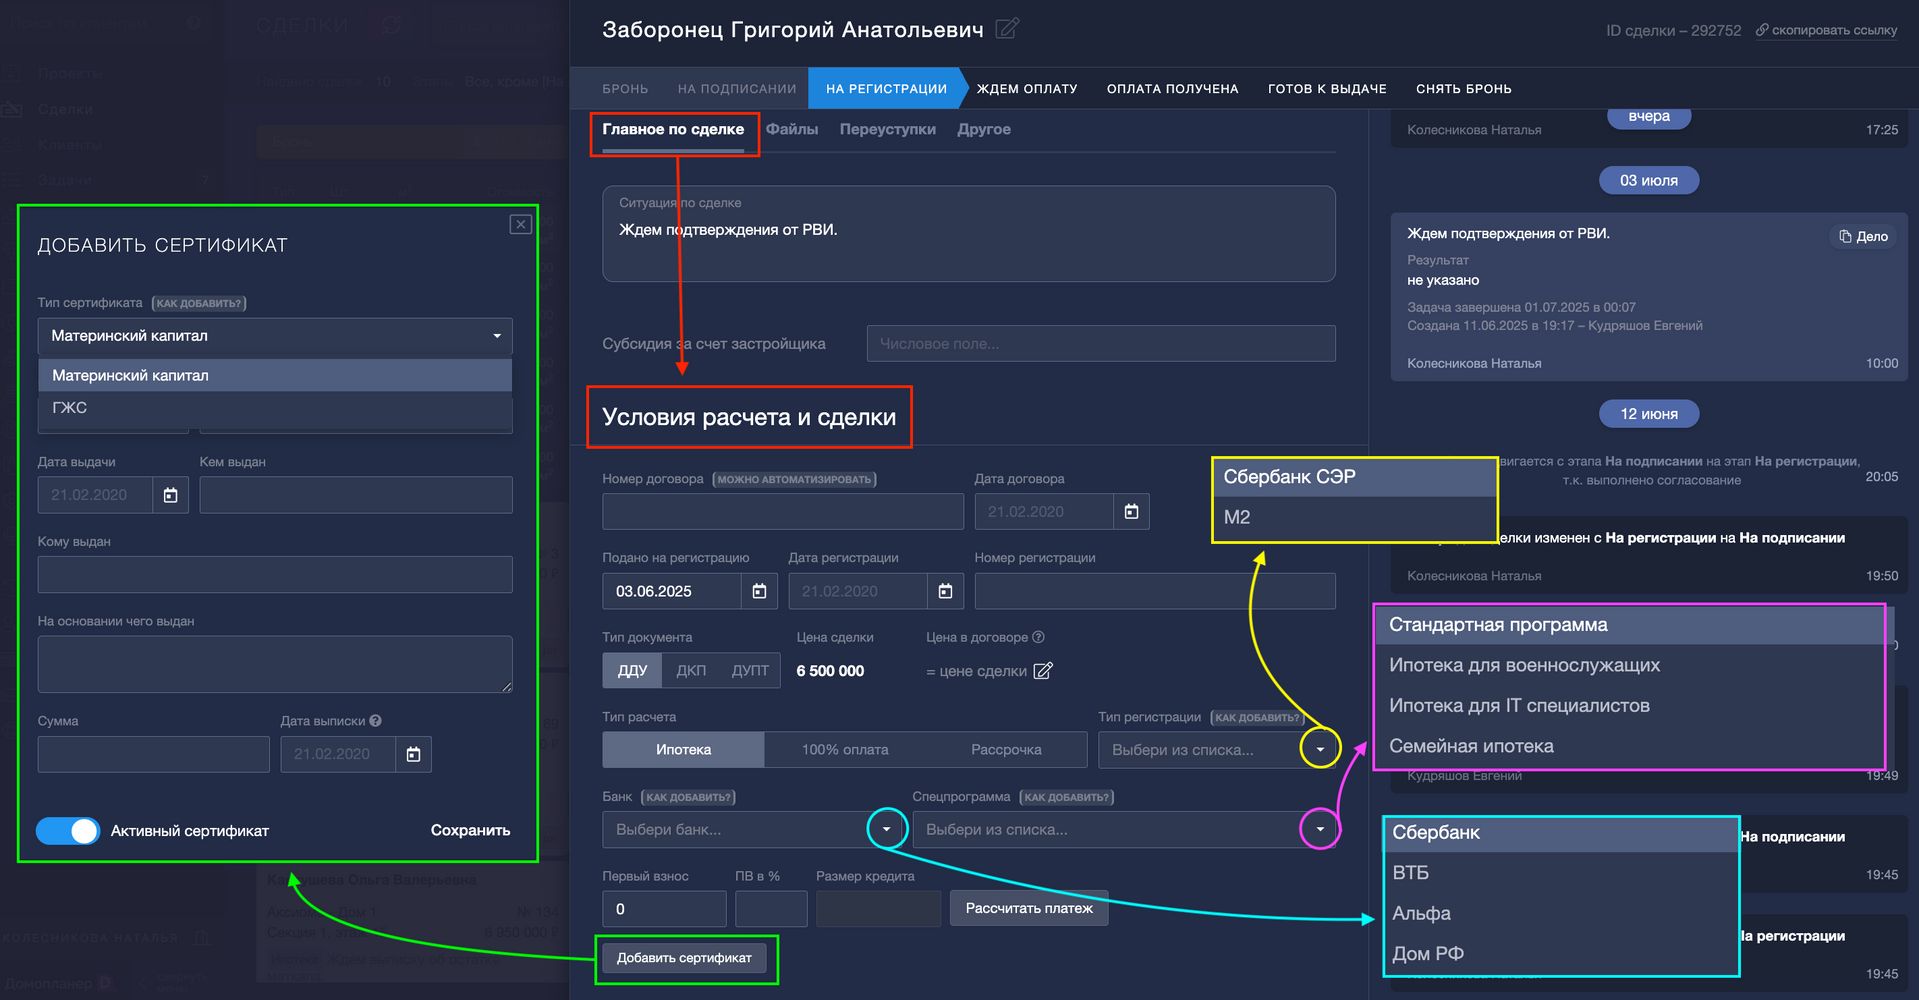This screenshot has width=1919, height=1000.
Task: Toggle the Активный сертификат switch
Action: [68, 830]
